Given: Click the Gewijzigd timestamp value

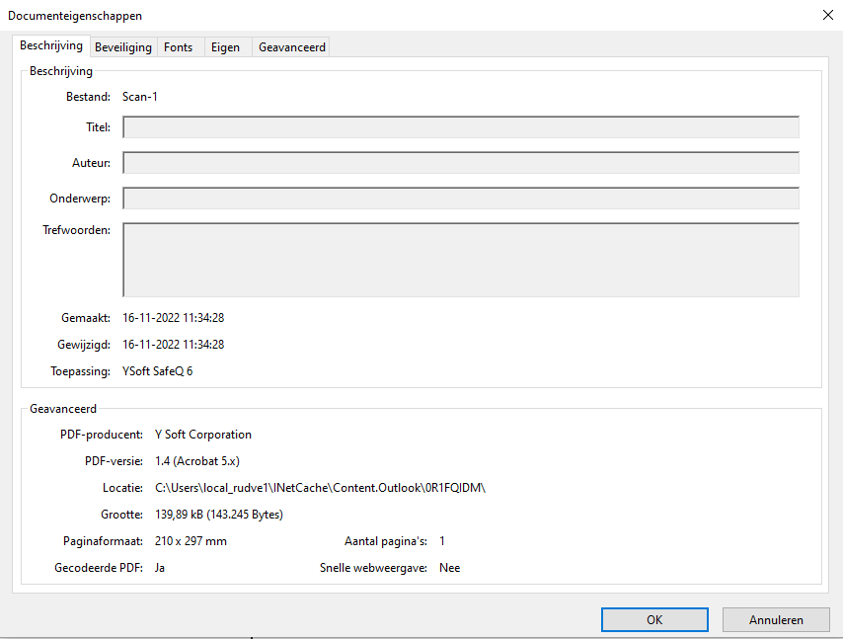Looking at the screenshot, I should (173, 345).
